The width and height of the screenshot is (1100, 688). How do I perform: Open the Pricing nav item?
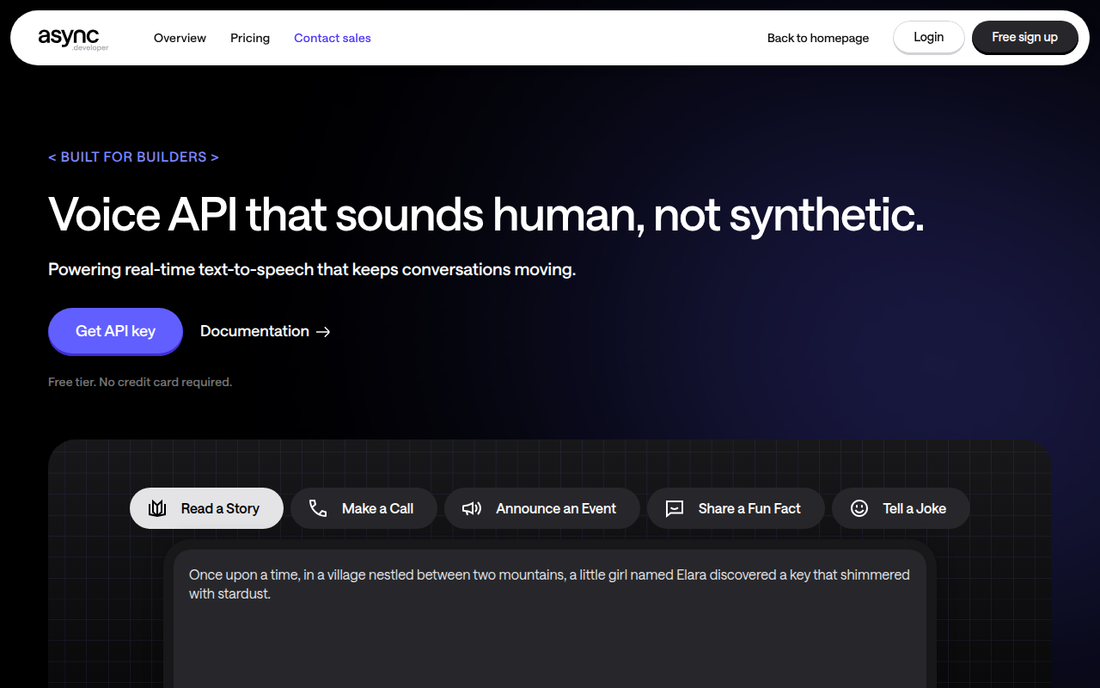click(250, 38)
